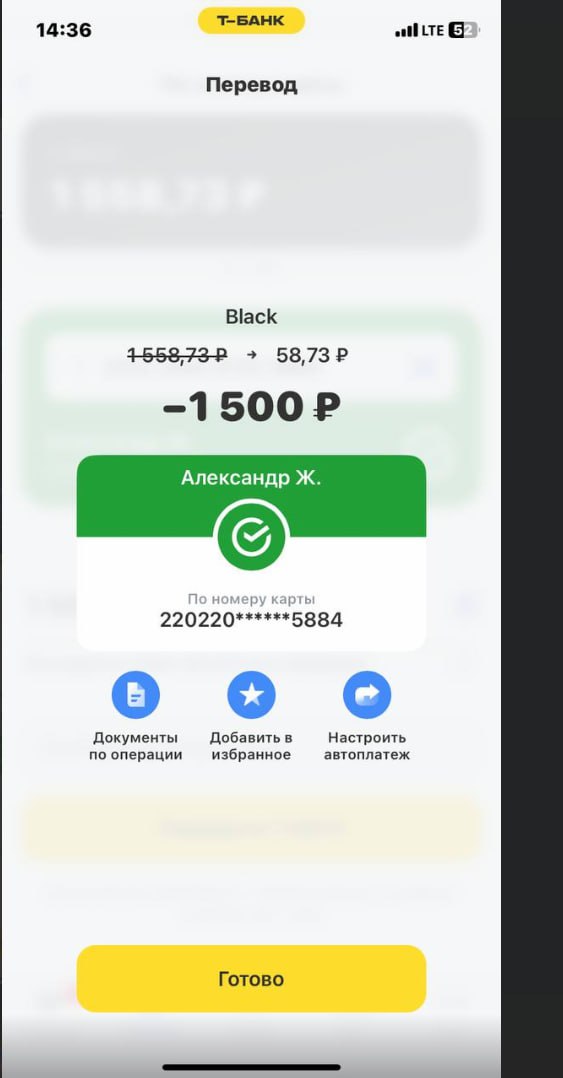Tap the Black account name
Screen dimensions: 563x1078
click(x=252, y=317)
